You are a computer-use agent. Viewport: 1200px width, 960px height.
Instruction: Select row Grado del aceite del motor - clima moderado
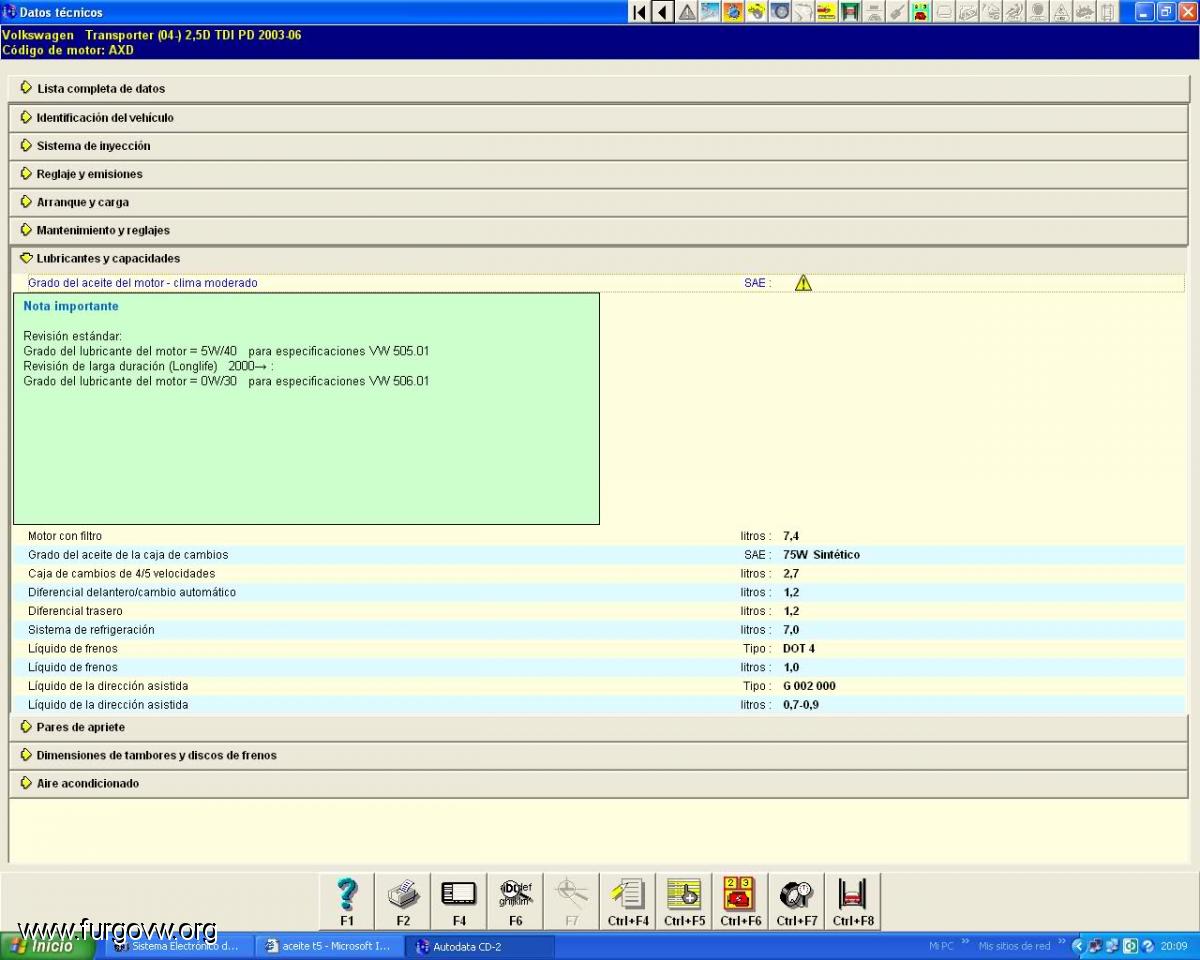pyautogui.click(x=599, y=283)
